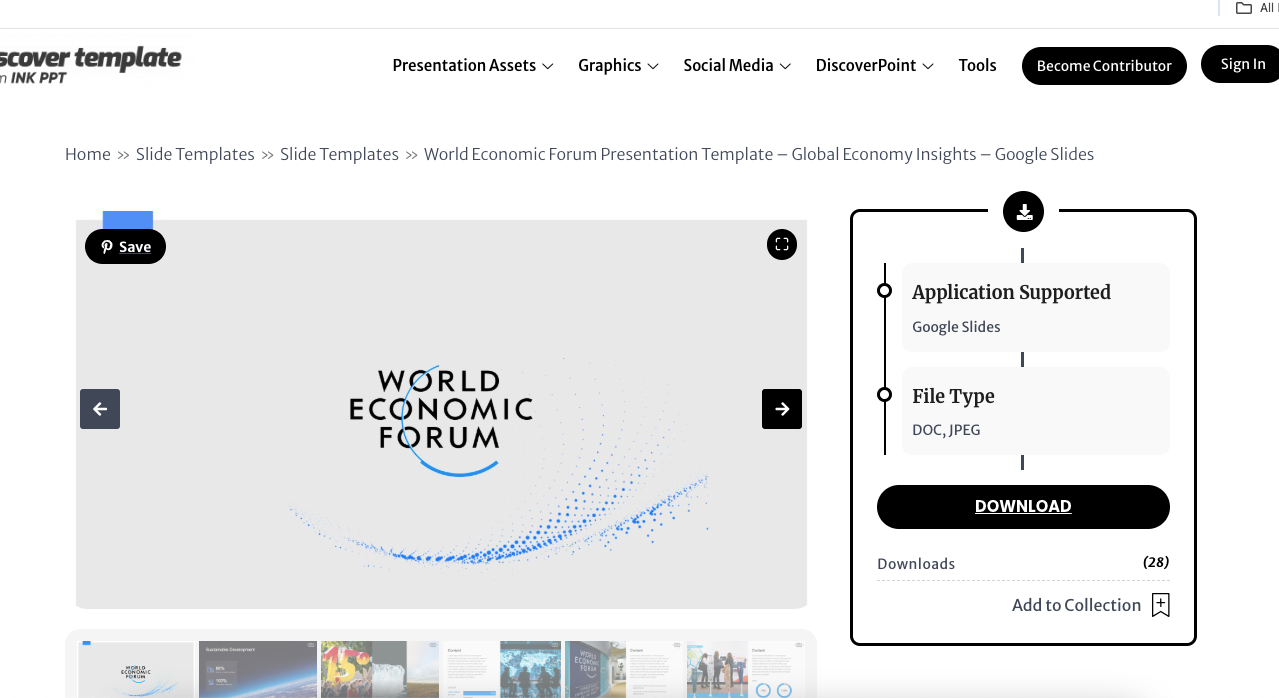Select the 1.5° collage slide thumbnail

380,670
